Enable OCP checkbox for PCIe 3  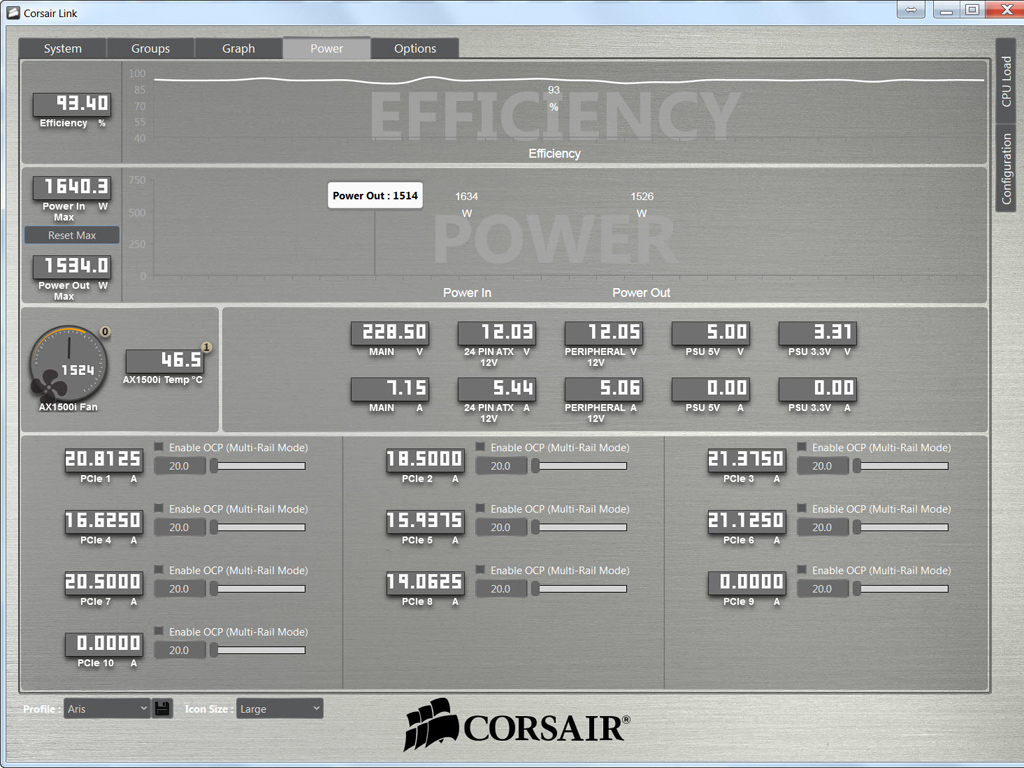click(x=801, y=447)
